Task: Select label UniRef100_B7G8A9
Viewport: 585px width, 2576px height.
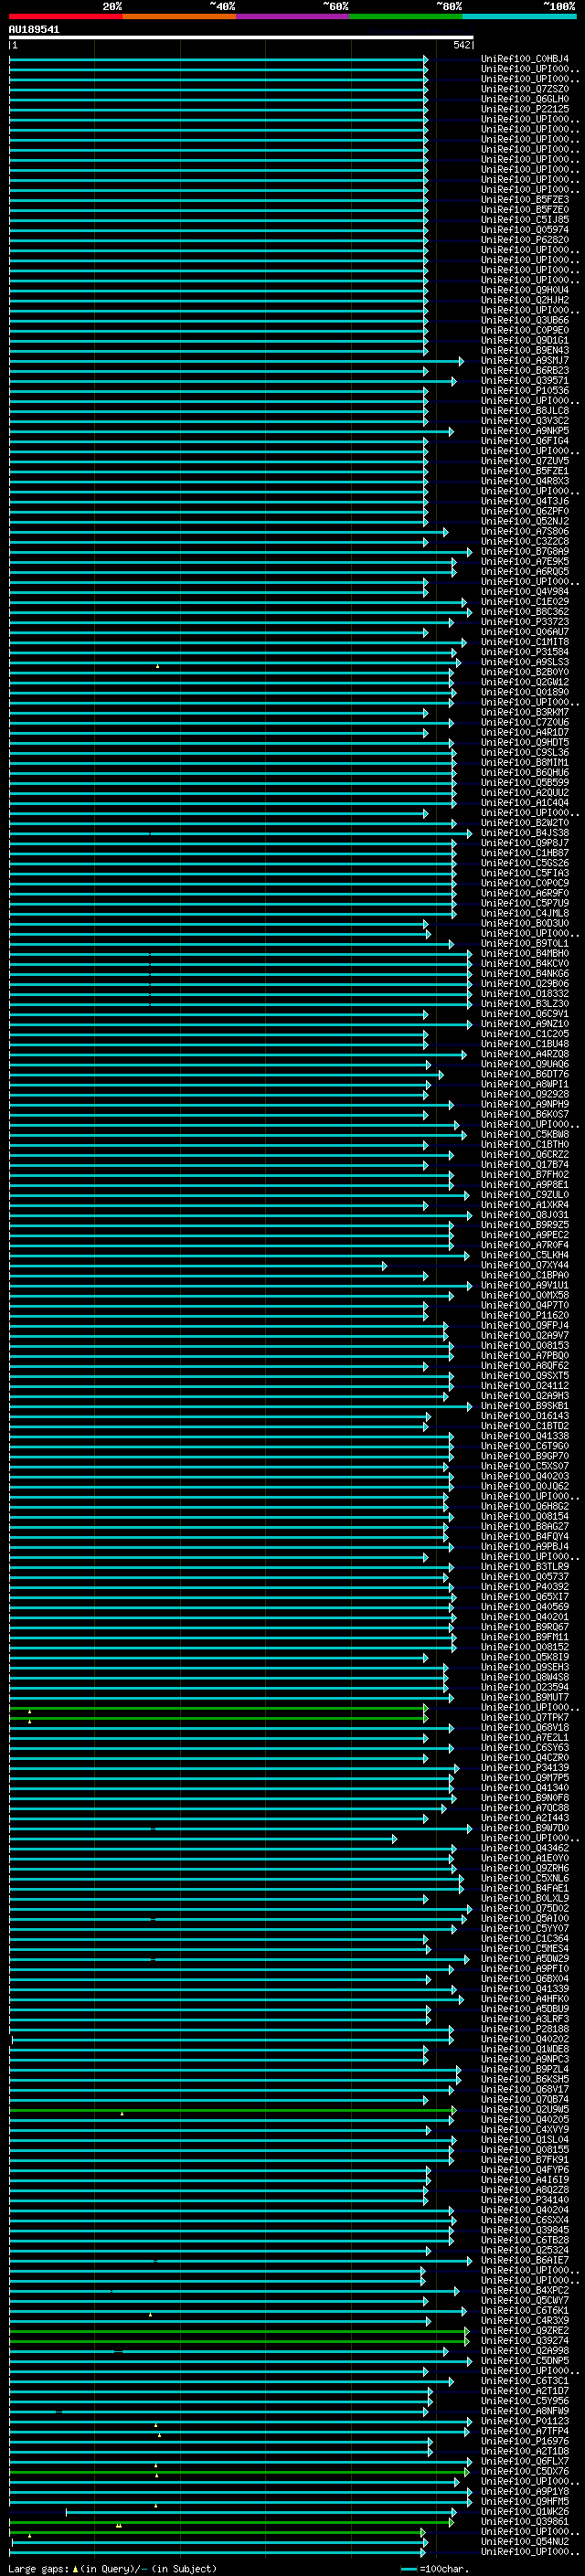Action: click(x=525, y=551)
